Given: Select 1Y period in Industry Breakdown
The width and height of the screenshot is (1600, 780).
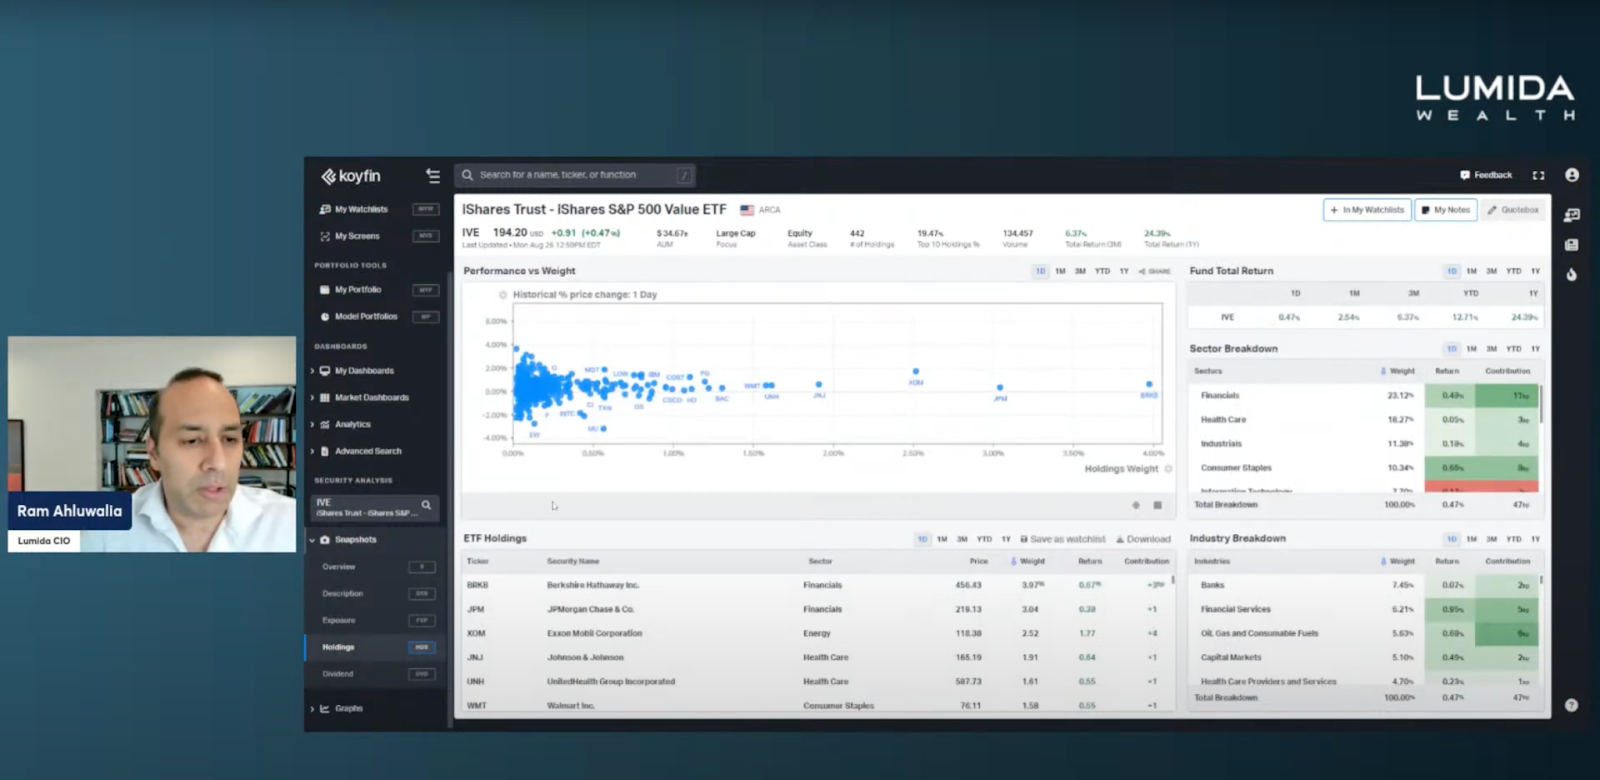Looking at the screenshot, I should point(1535,539).
